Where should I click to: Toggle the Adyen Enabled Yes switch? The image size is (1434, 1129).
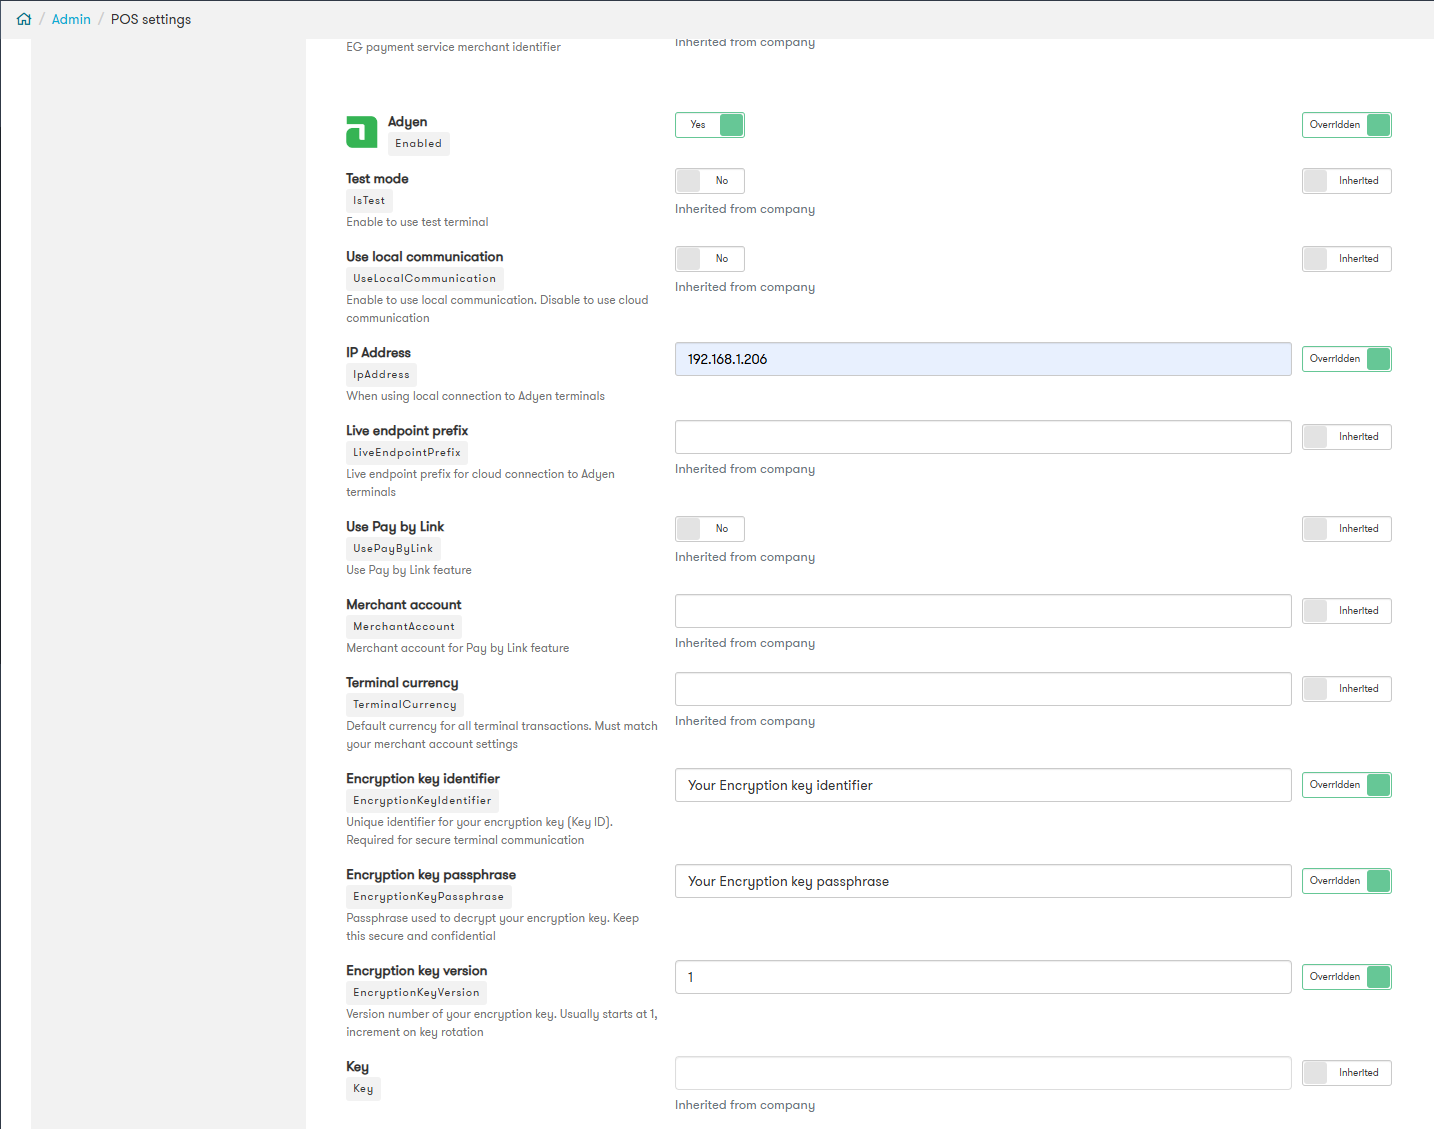pos(710,125)
